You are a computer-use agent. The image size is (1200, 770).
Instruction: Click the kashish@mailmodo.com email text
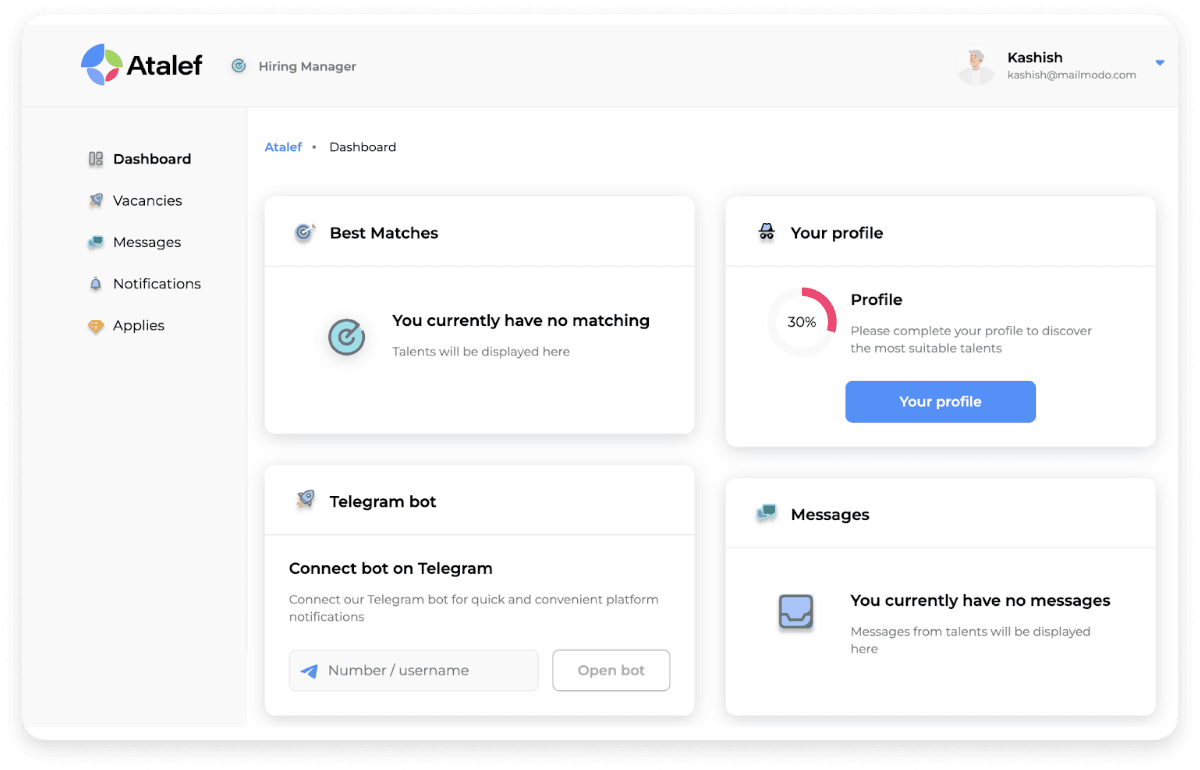pyautogui.click(x=1072, y=75)
